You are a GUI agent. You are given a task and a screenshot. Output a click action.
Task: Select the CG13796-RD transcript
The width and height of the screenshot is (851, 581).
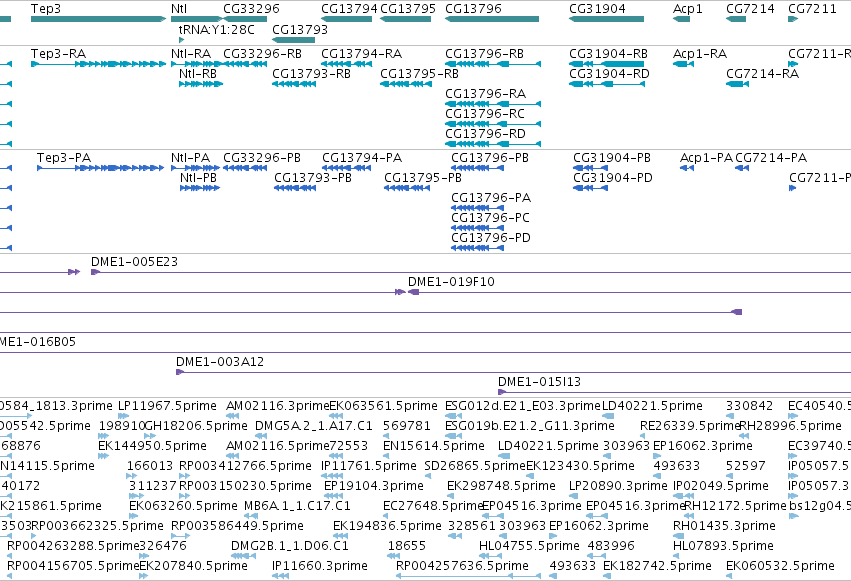[493, 144]
